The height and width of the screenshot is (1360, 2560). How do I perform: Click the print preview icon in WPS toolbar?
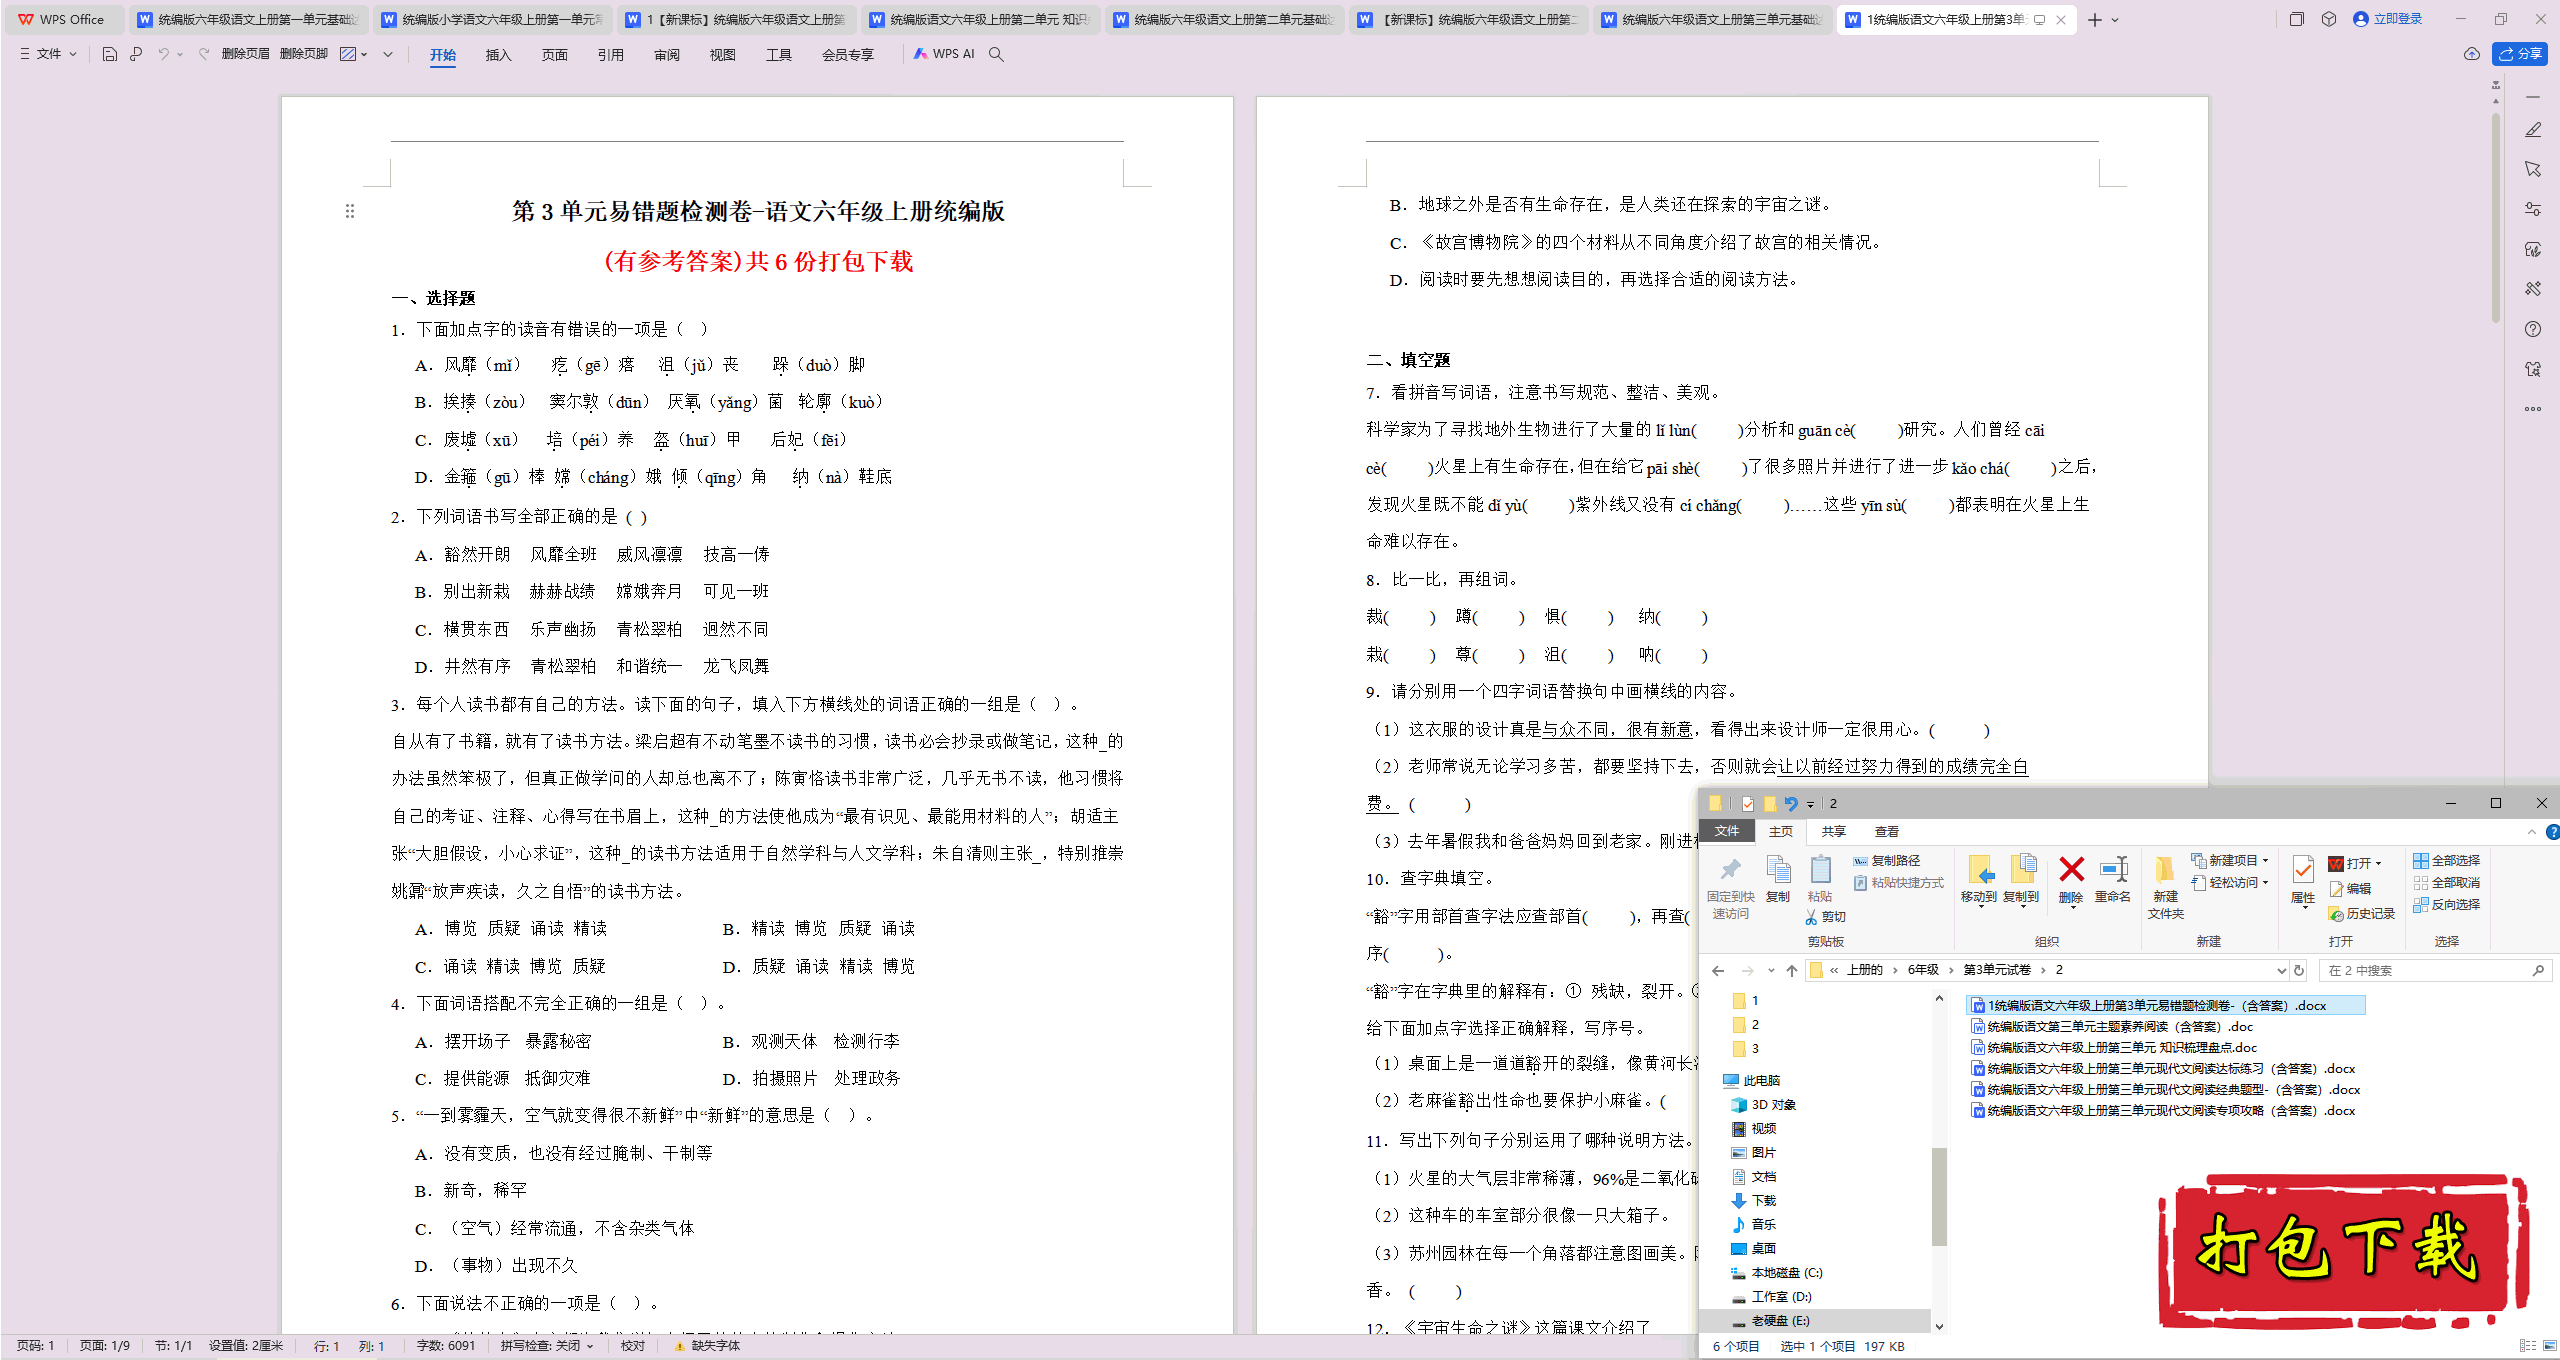(136, 54)
